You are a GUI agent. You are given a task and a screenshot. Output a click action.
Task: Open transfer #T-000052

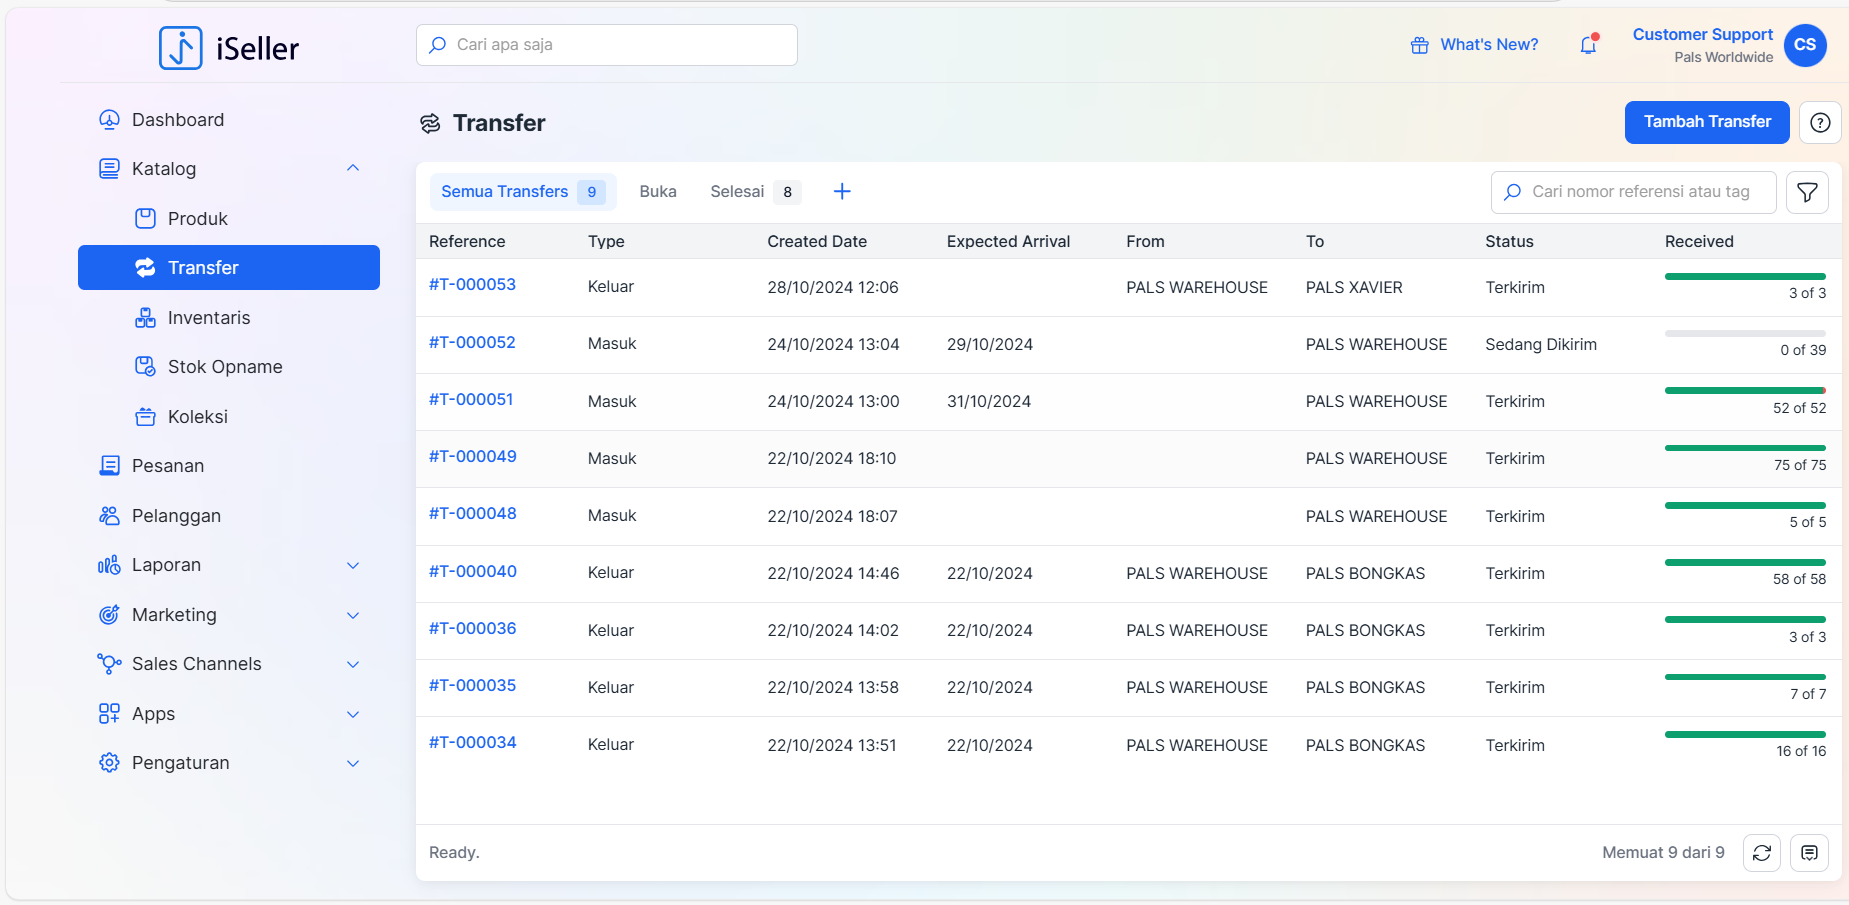pos(472,343)
